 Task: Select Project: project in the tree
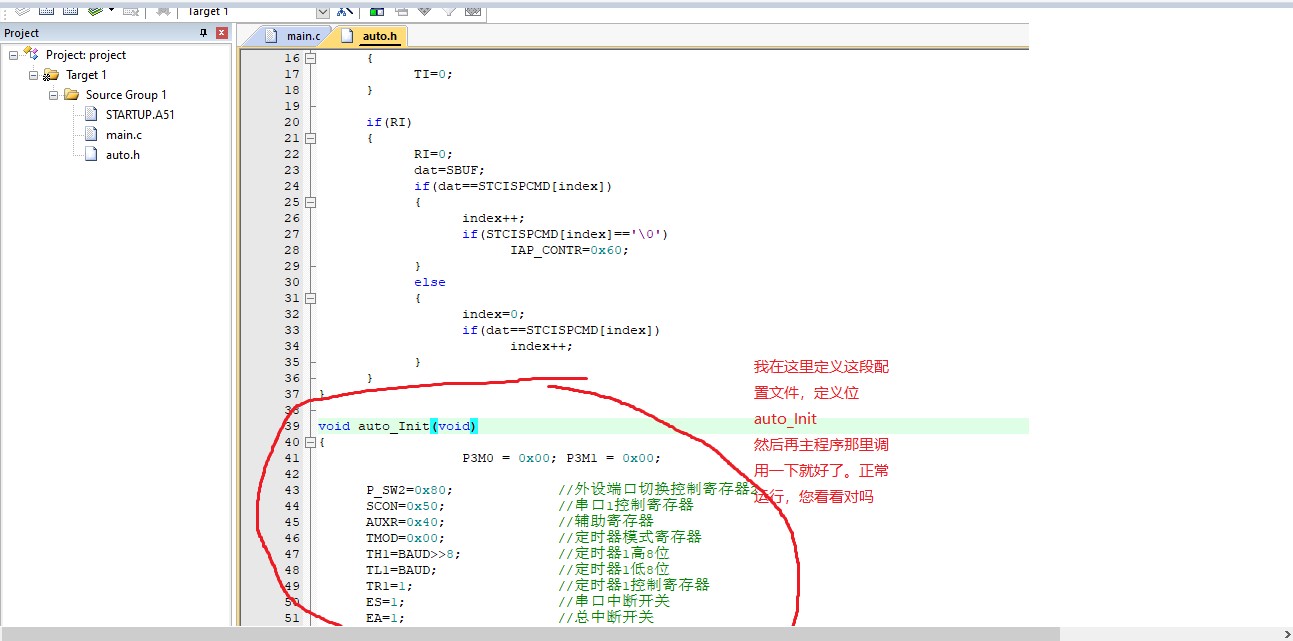[86, 55]
